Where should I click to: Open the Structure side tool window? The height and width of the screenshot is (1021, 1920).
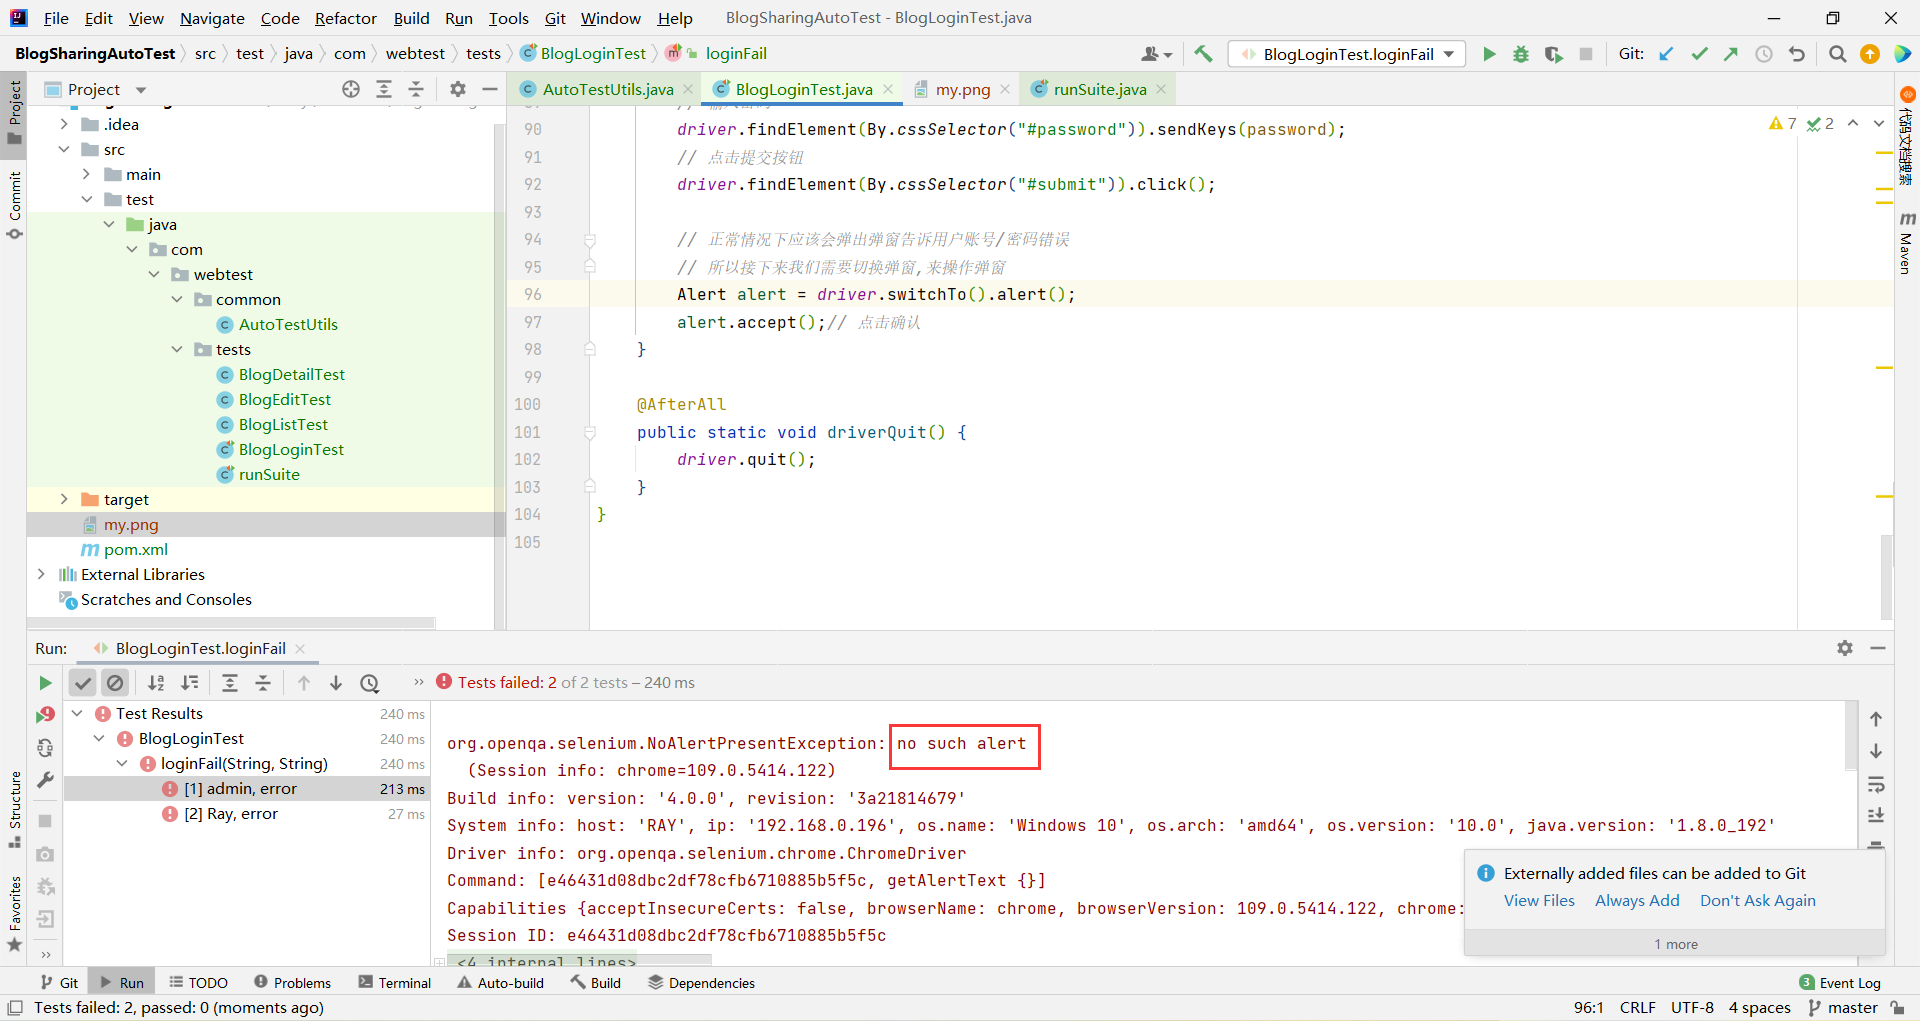click(x=14, y=810)
